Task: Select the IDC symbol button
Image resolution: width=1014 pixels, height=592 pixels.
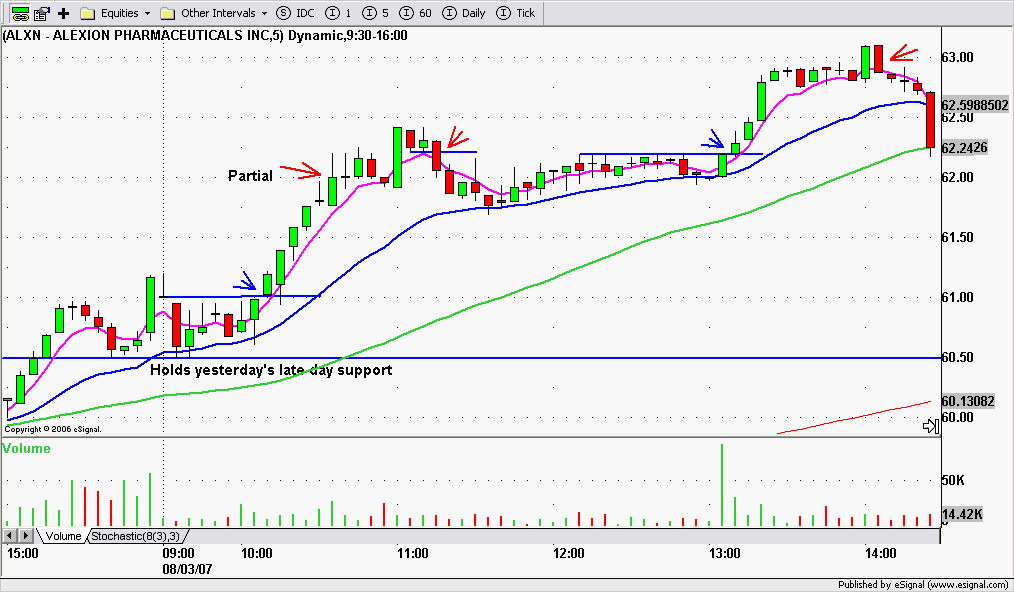Action: 296,13
